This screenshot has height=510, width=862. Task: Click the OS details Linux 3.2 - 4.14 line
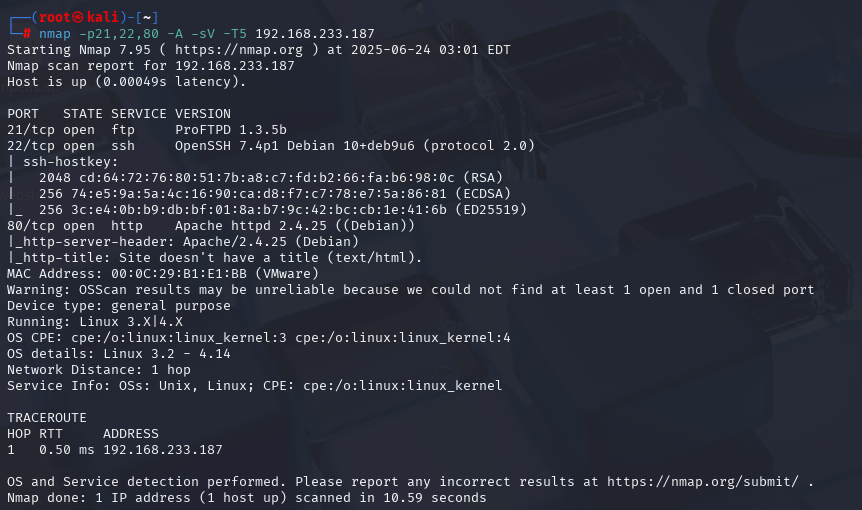pos(119,354)
